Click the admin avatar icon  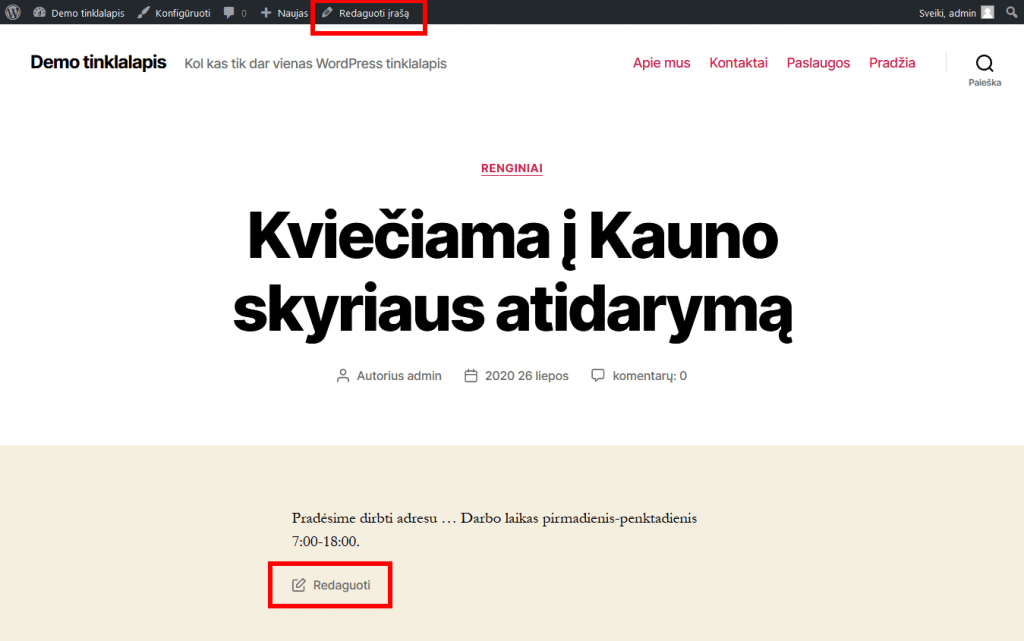pos(987,12)
